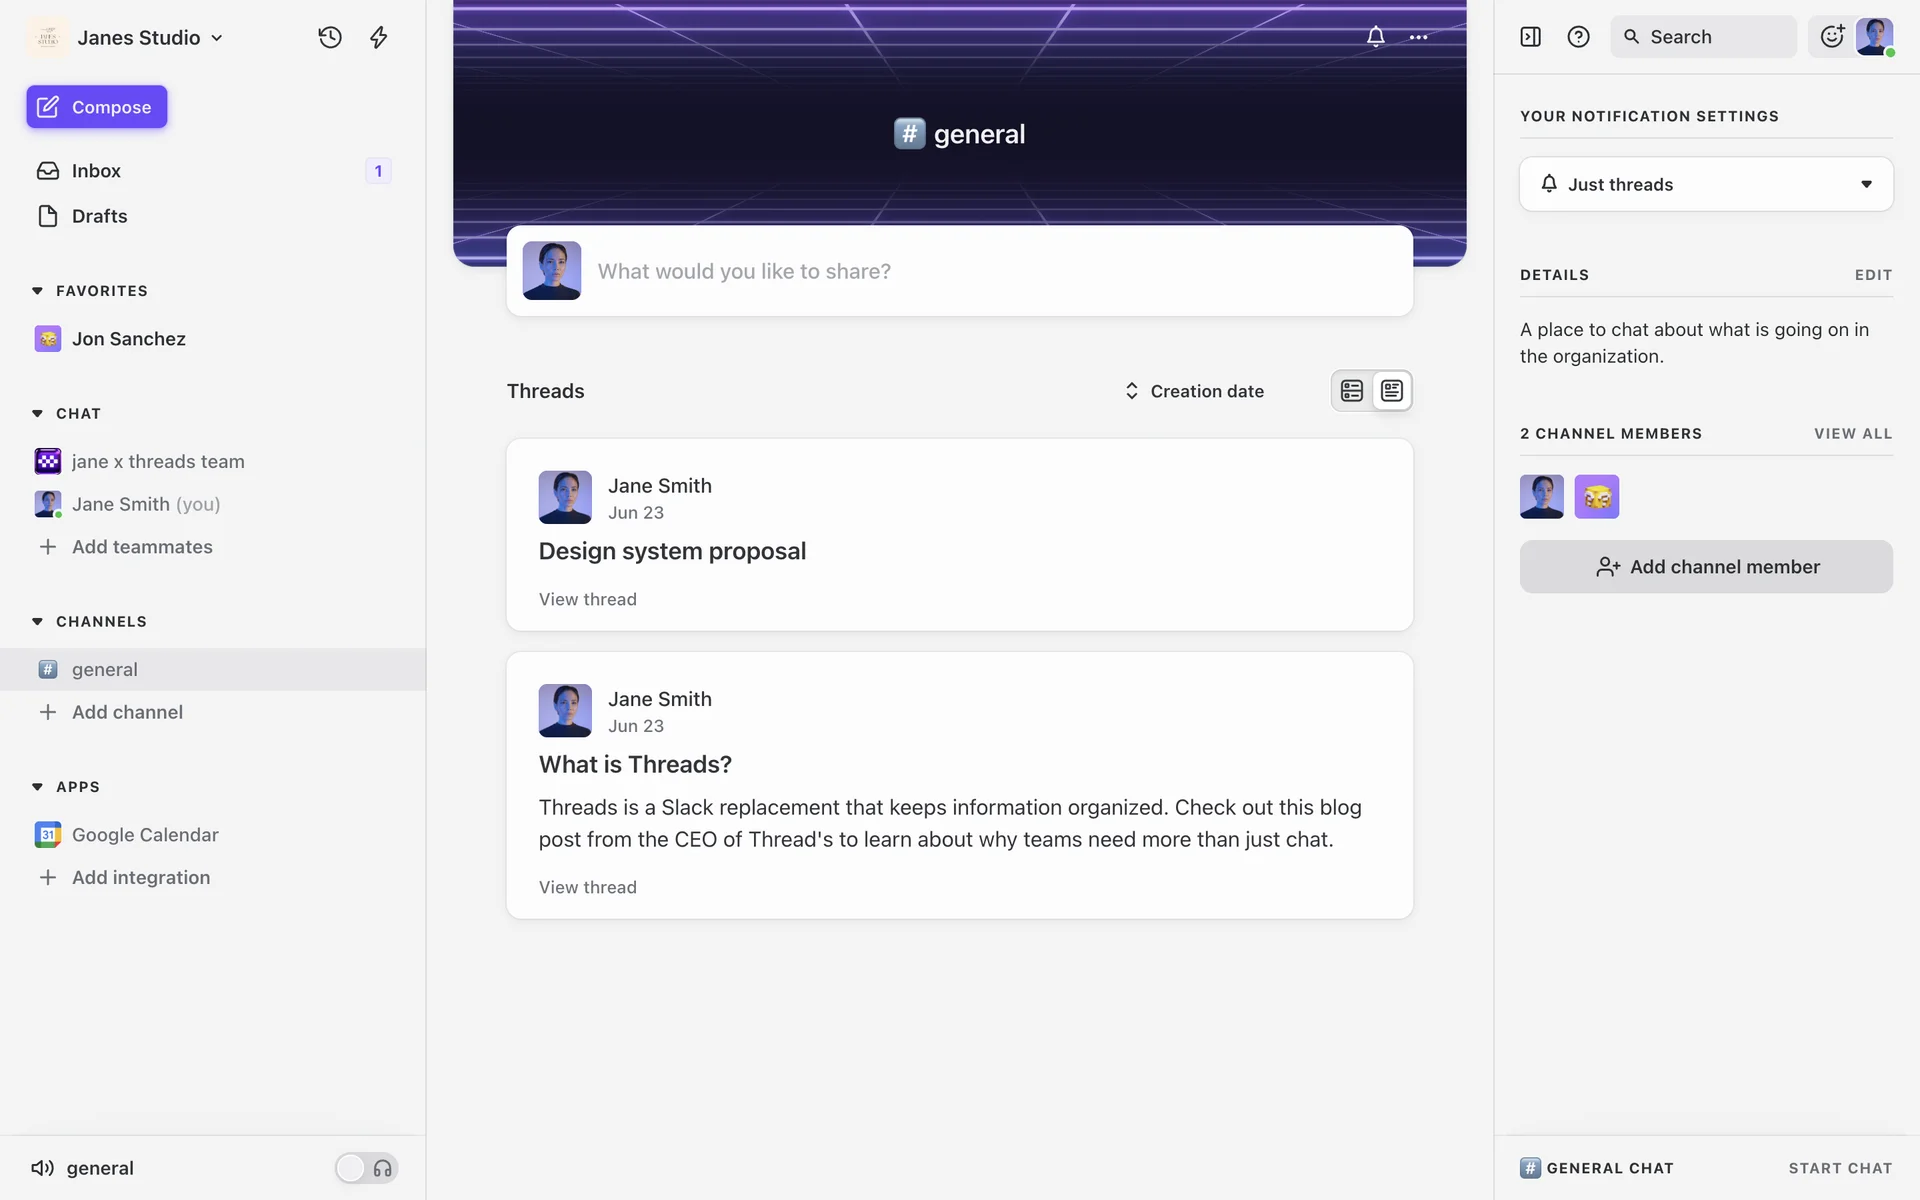Open the Inbox
This screenshot has height=1200, width=1920.
[x=96, y=171]
